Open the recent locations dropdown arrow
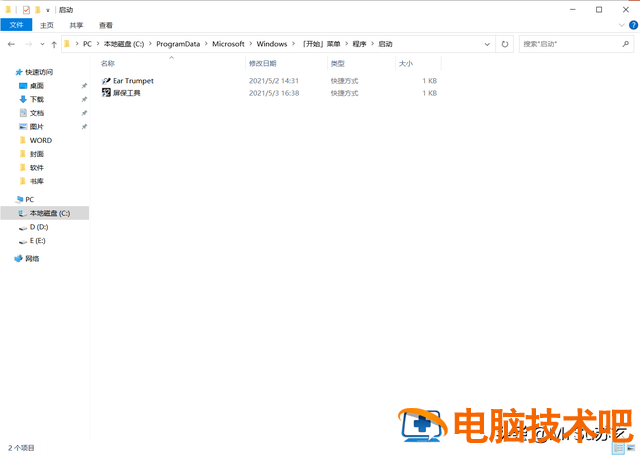Viewport: 640px width, 455px height. [40, 44]
